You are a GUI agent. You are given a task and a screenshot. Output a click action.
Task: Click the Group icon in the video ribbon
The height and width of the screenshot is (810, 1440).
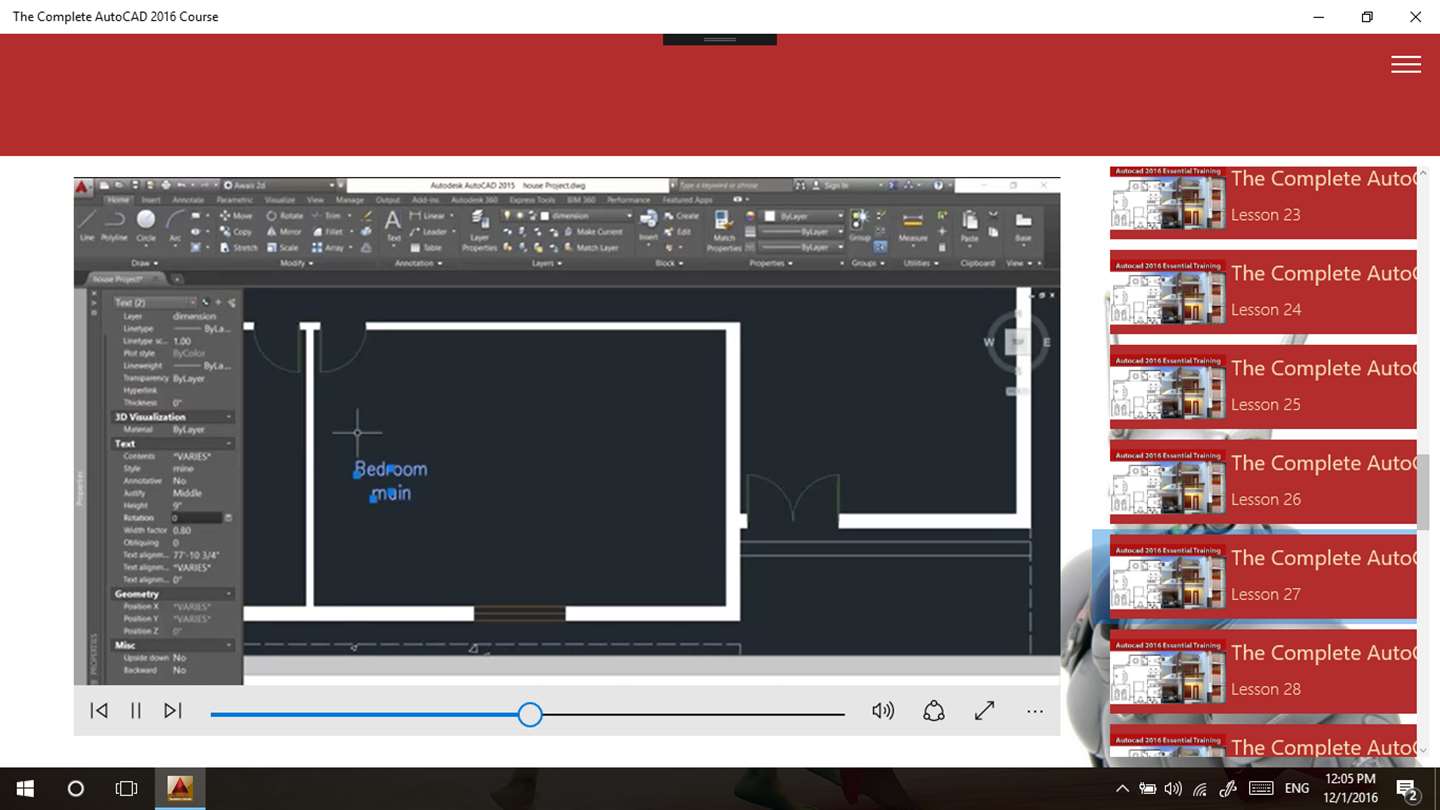pos(860,225)
